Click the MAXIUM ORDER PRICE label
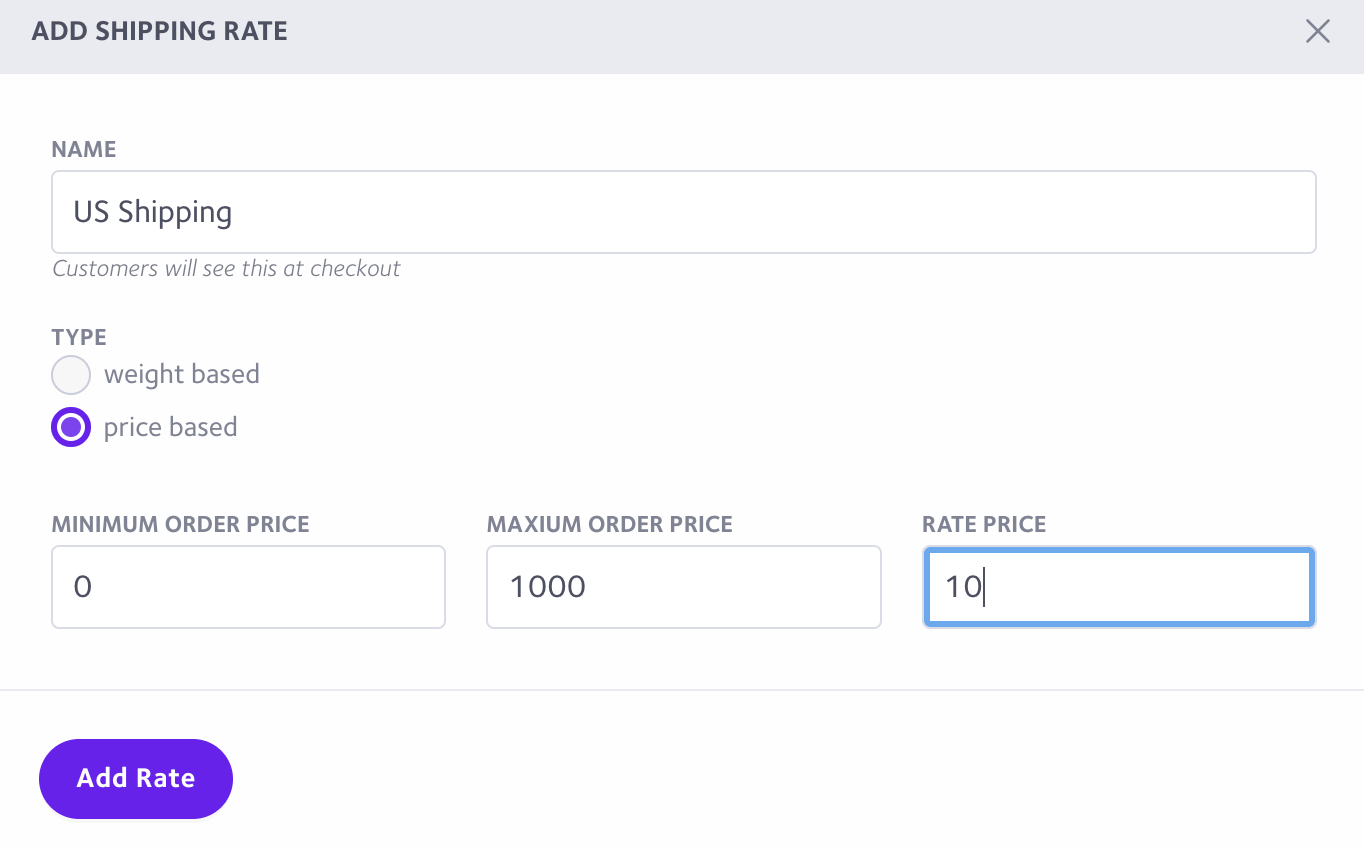The width and height of the screenshot is (1364, 846). click(x=610, y=525)
